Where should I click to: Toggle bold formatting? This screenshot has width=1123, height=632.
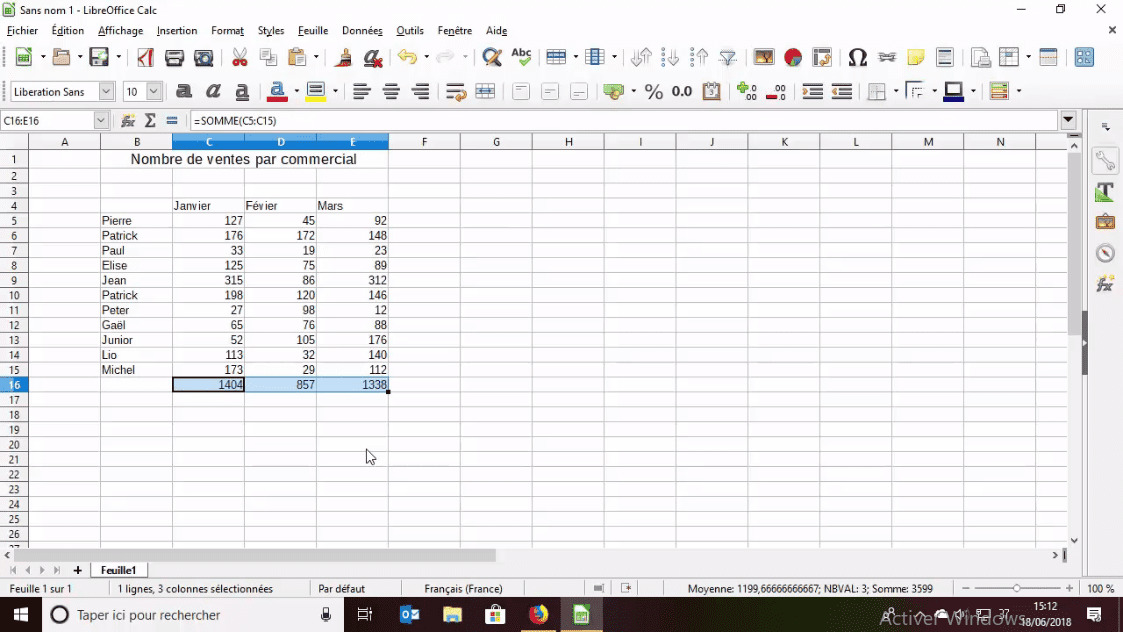point(184,91)
